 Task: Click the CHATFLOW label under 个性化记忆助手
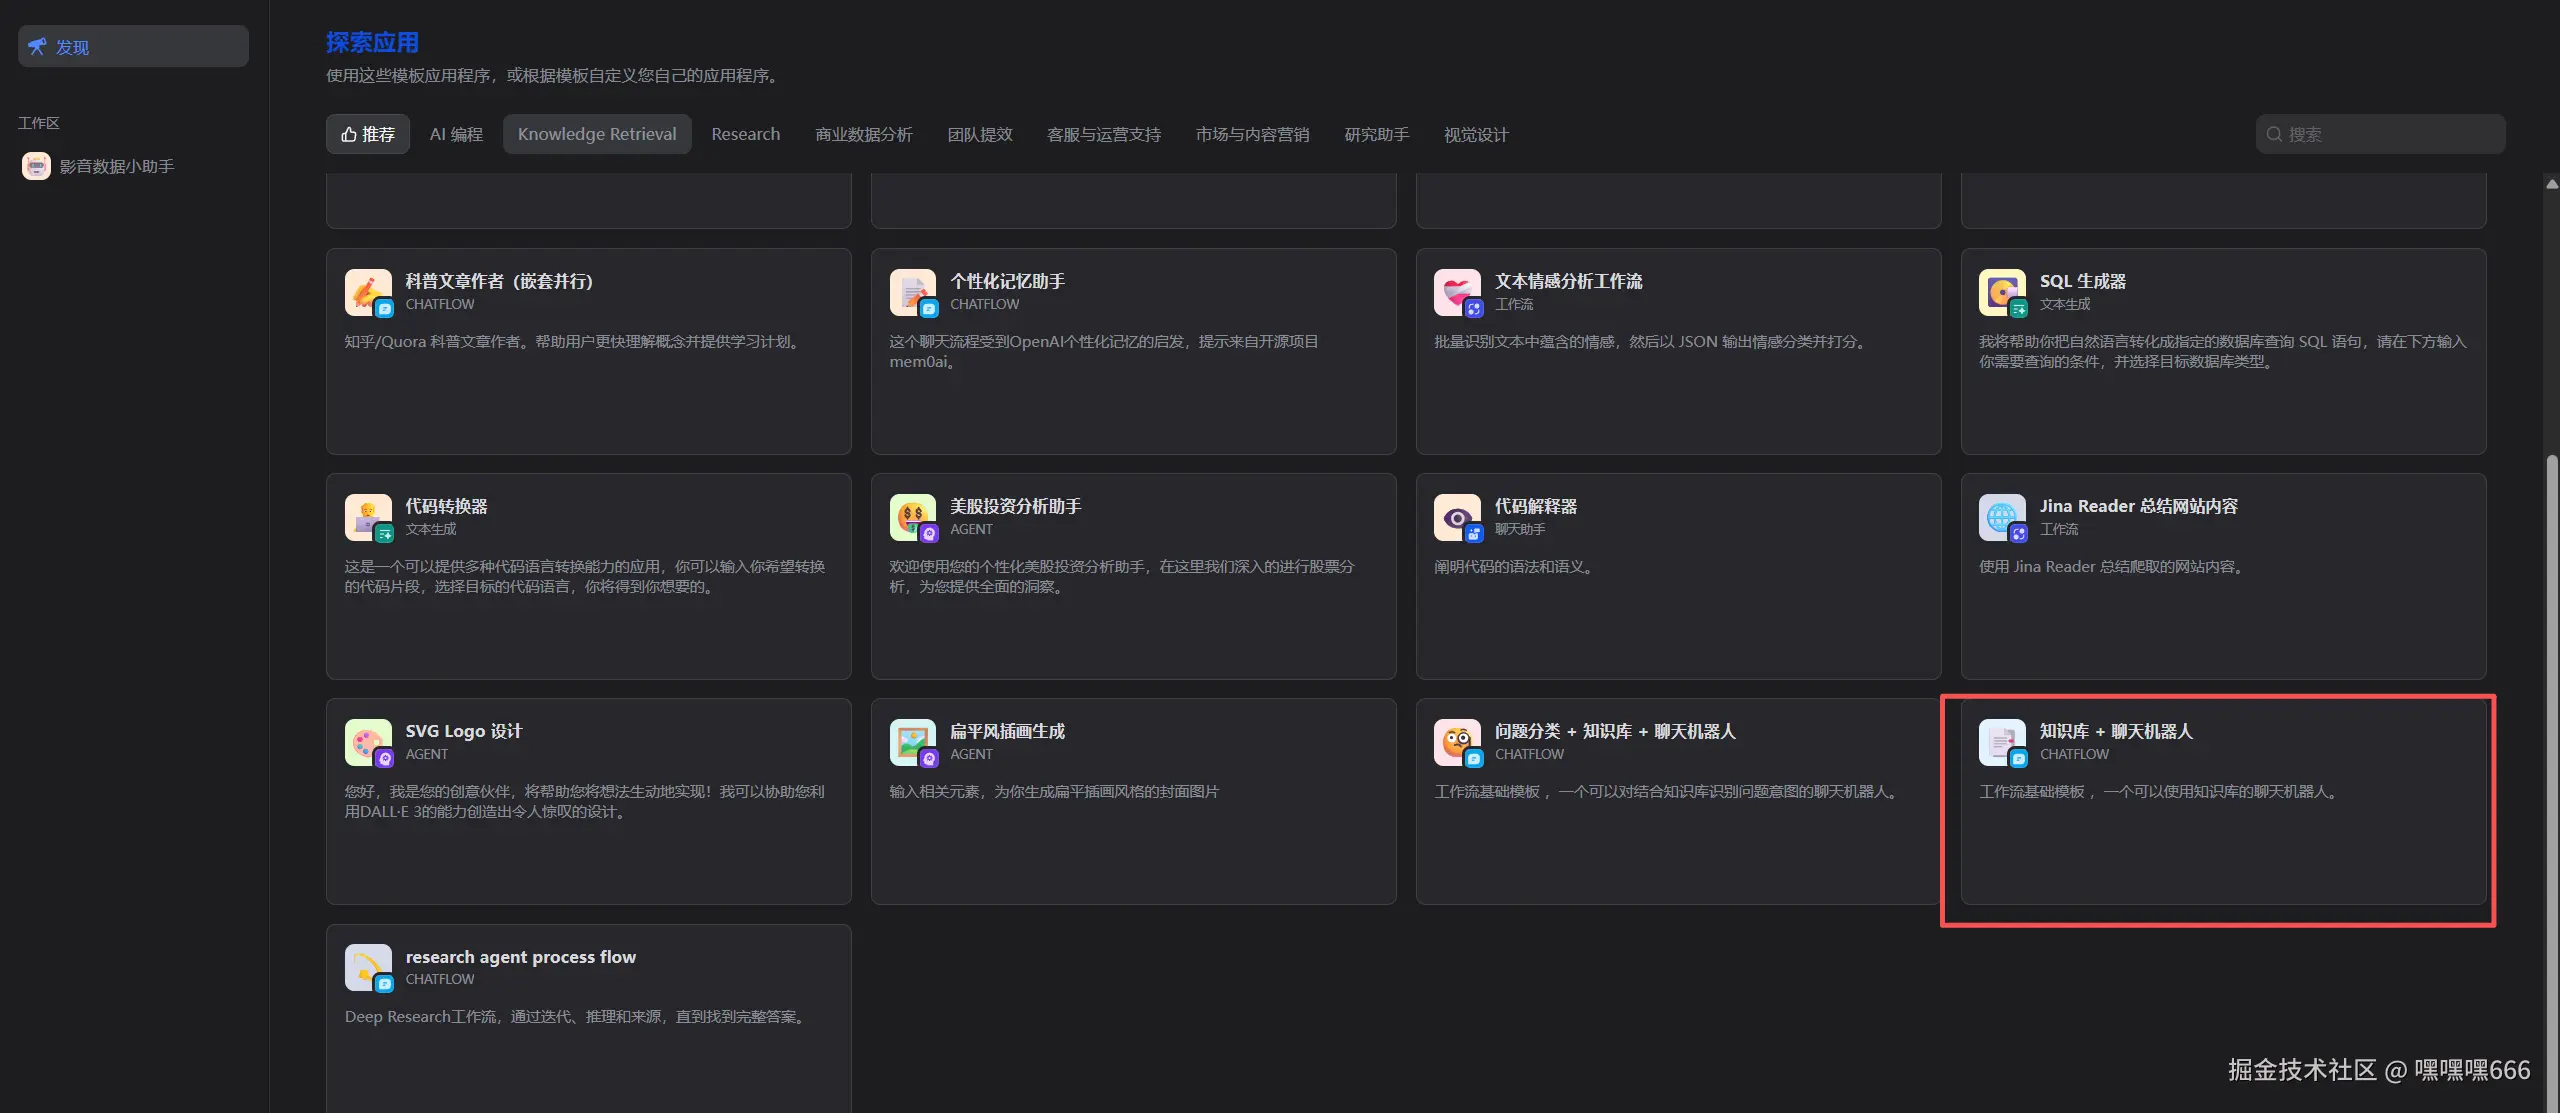click(984, 305)
